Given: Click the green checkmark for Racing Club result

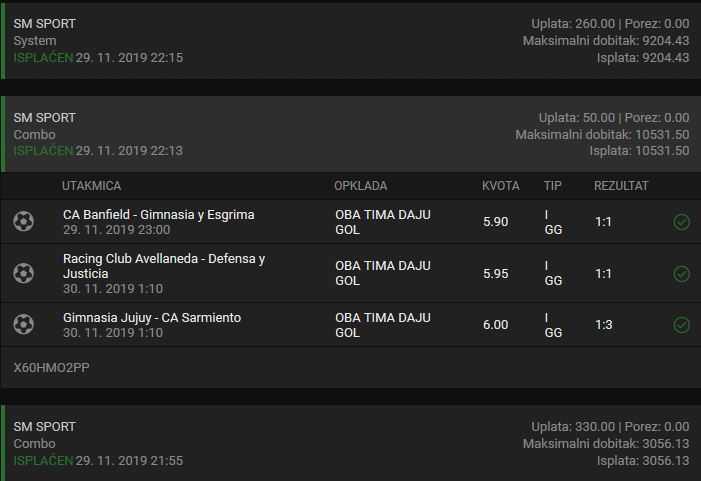Looking at the screenshot, I should point(681,274).
